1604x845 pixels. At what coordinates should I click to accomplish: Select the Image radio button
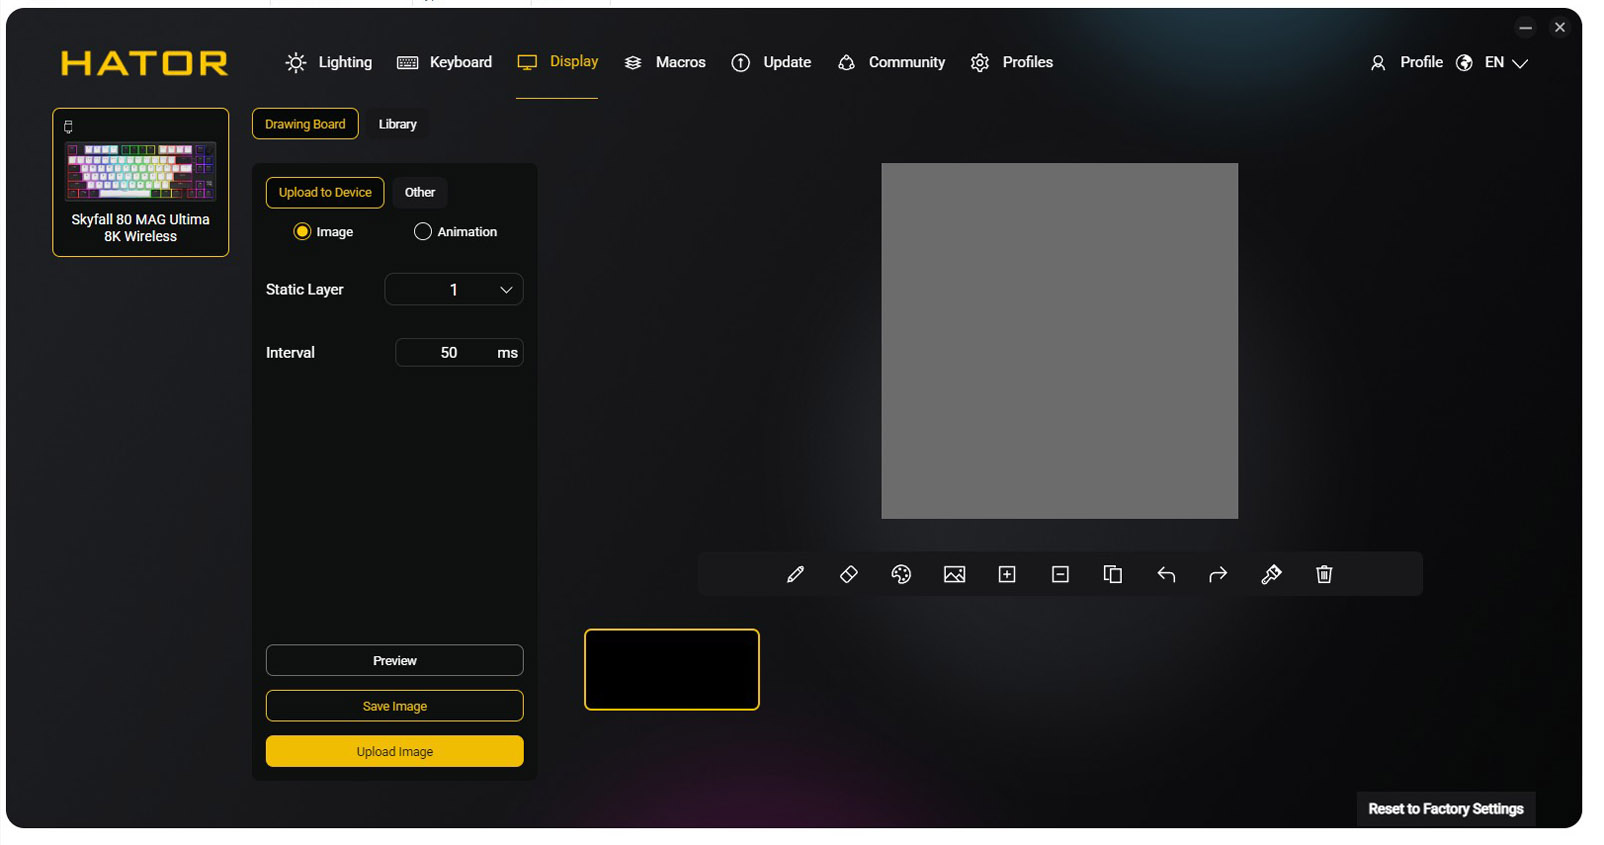pyautogui.click(x=302, y=232)
